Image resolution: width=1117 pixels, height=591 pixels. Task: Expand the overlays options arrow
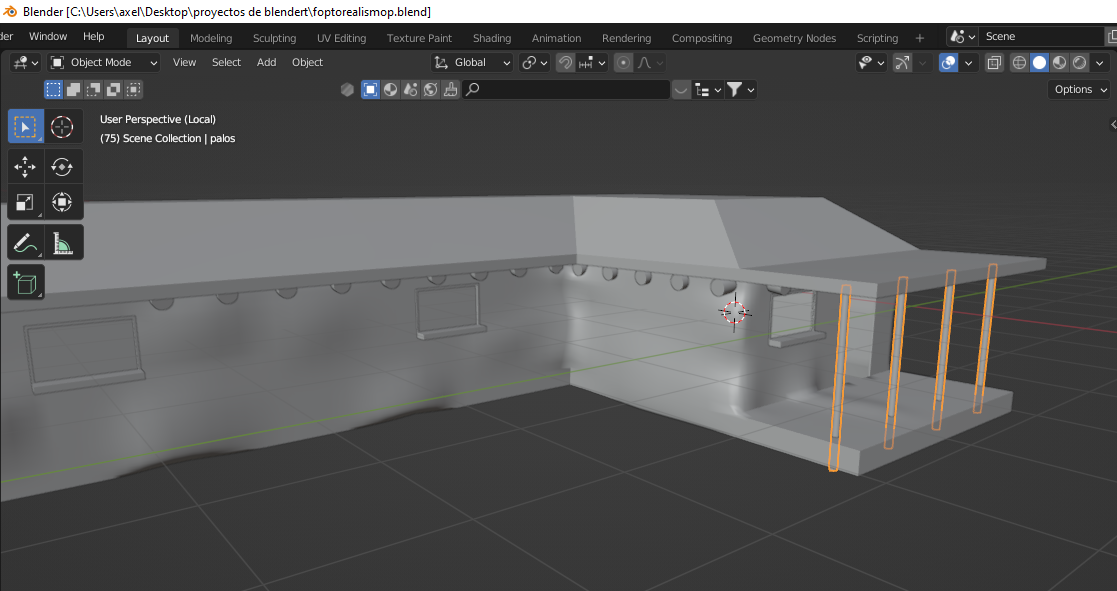968,63
